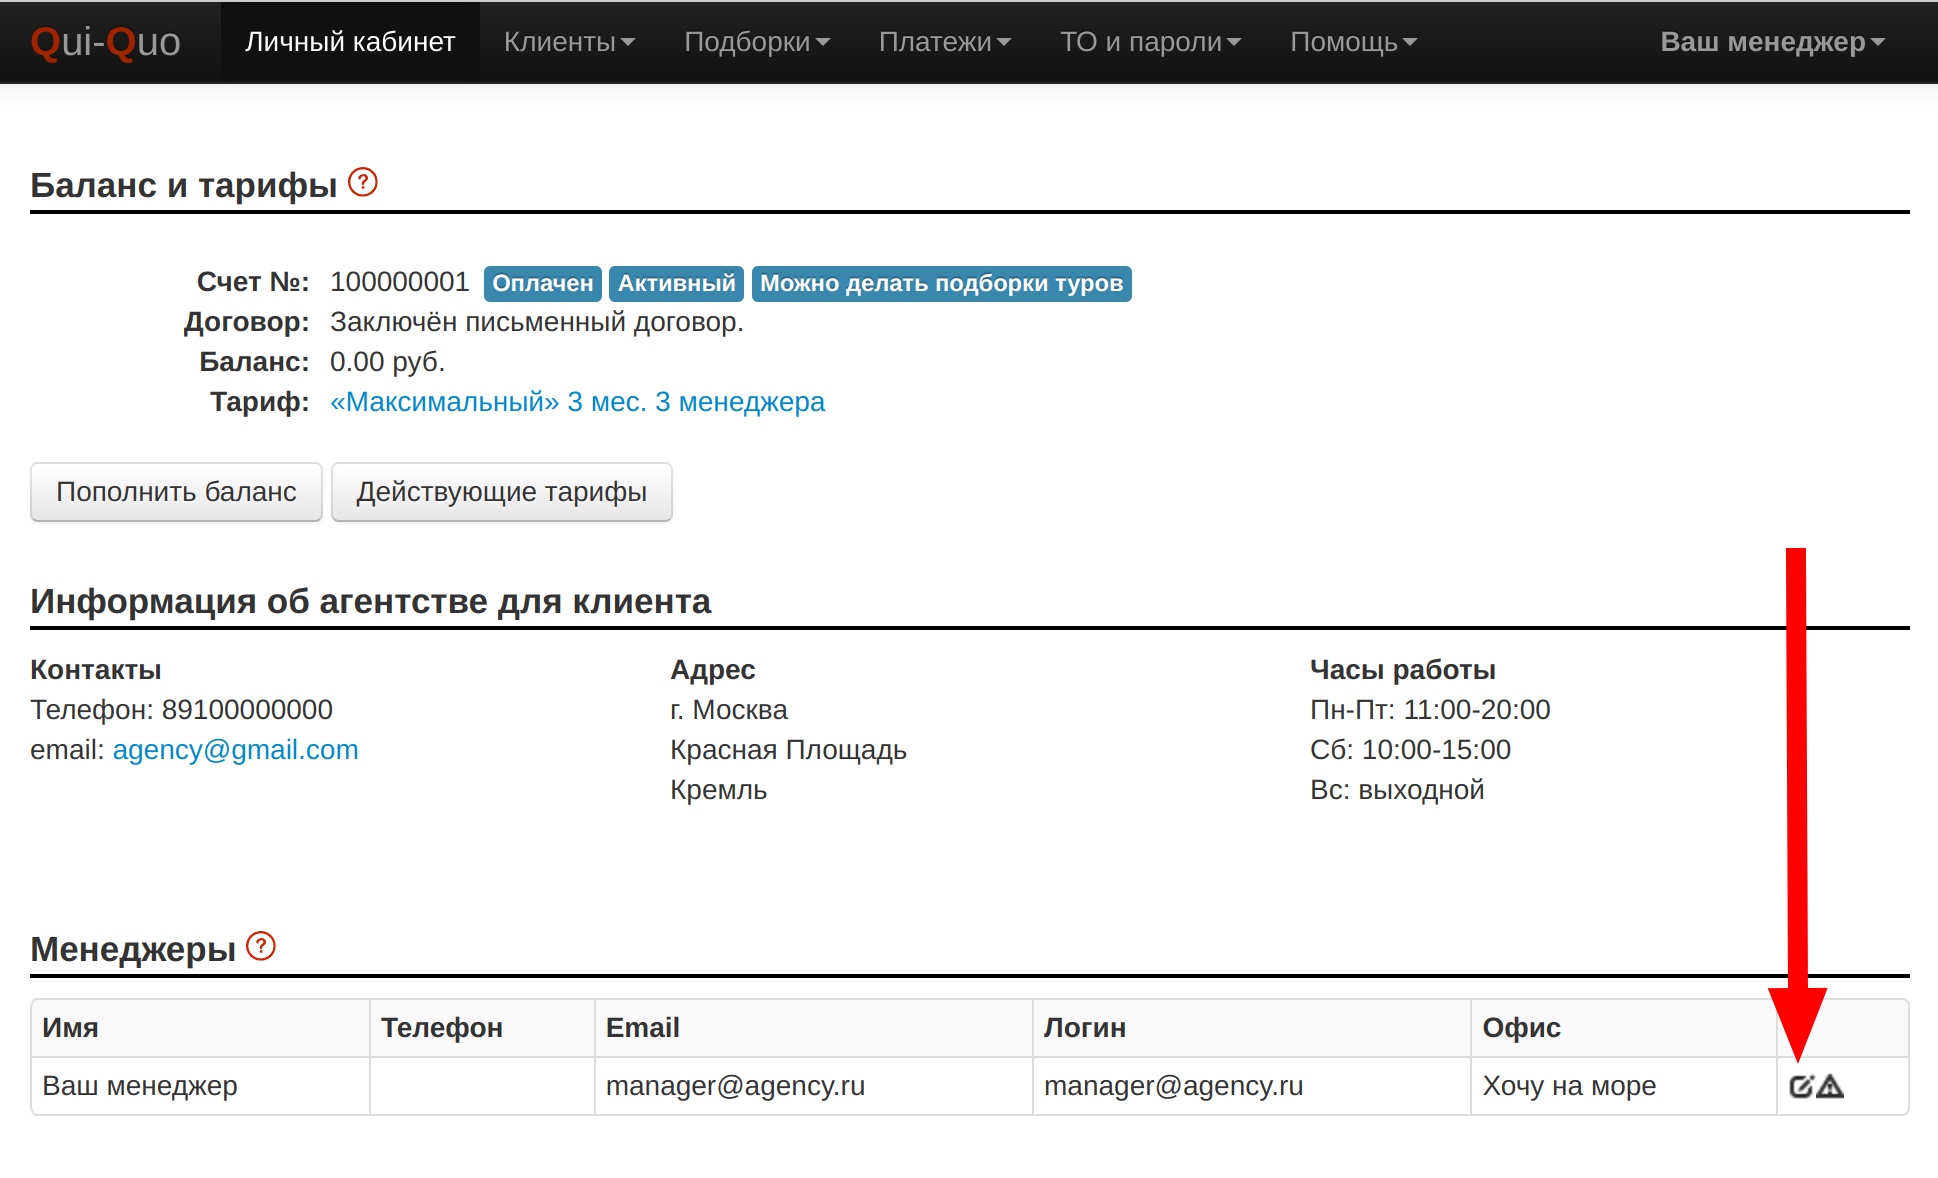Open help icon next to Баланс и тарифы
Screen dimensions: 1938x1178
click(x=362, y=182)
